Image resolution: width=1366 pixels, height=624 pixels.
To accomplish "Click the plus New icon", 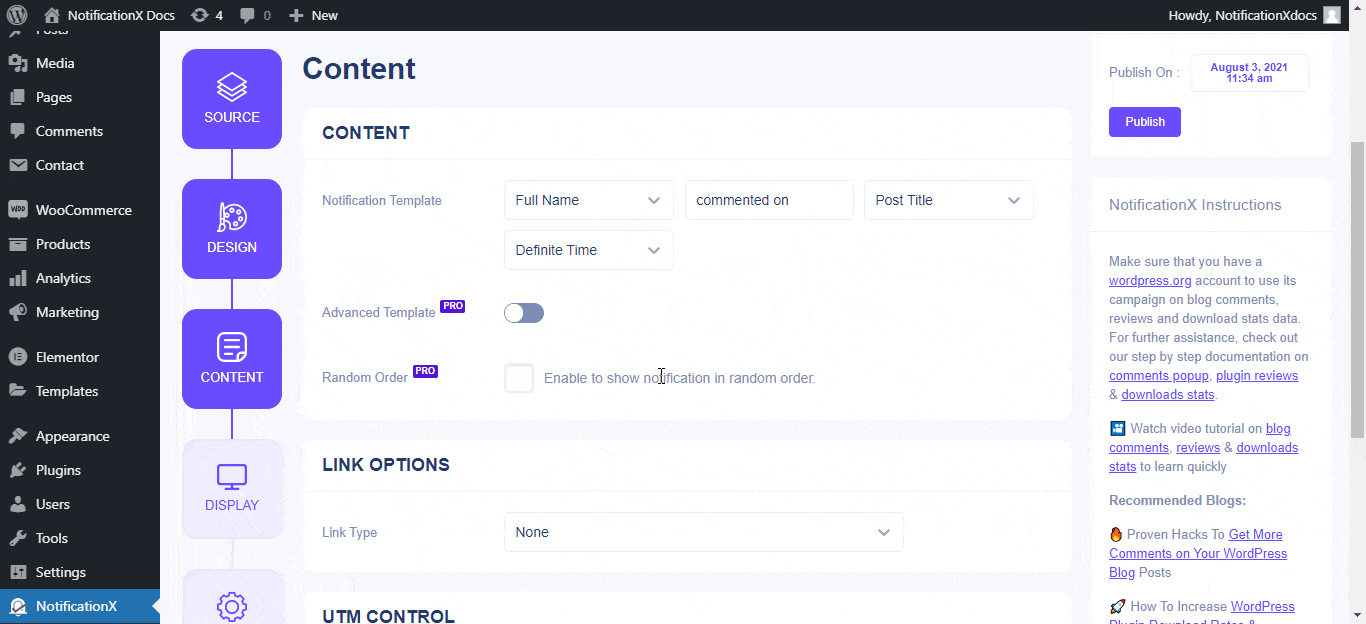I will coord(296,15).
